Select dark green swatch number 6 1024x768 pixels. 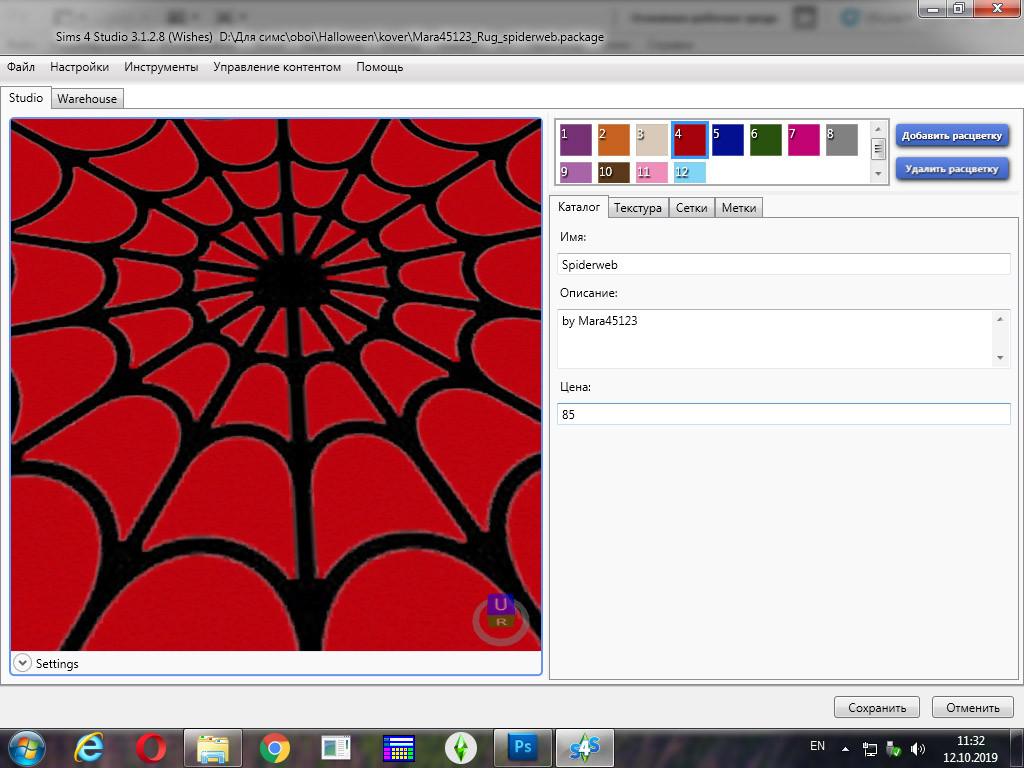[765, 140]
